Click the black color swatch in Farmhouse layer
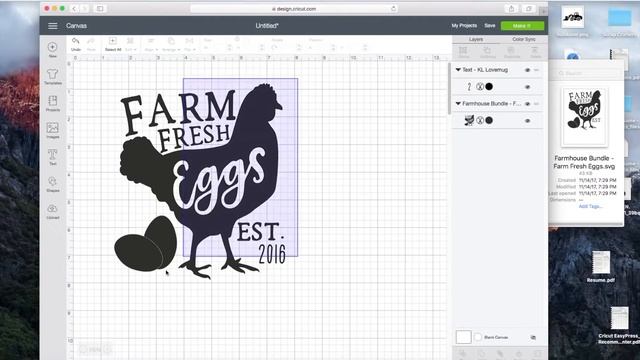This screenshot has width=640, height=360. click(489, 120)
